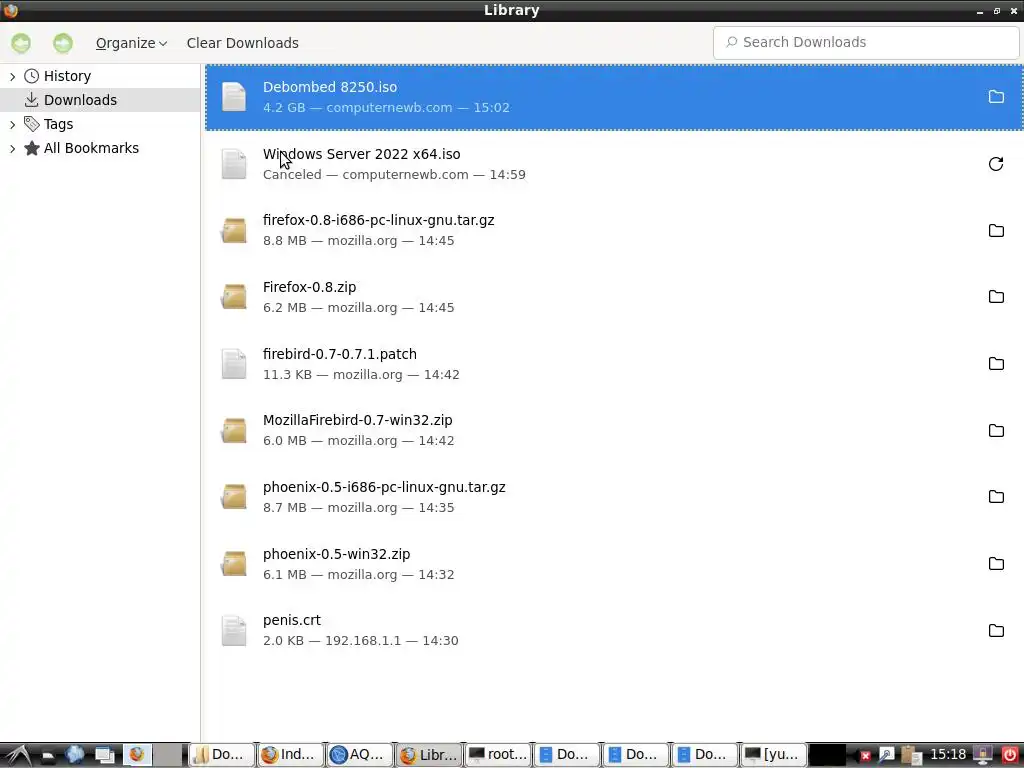The height and width of the screenshot is (768, 1024).
Task: Open containing folder for the .crt file
Action: (996, 630)
